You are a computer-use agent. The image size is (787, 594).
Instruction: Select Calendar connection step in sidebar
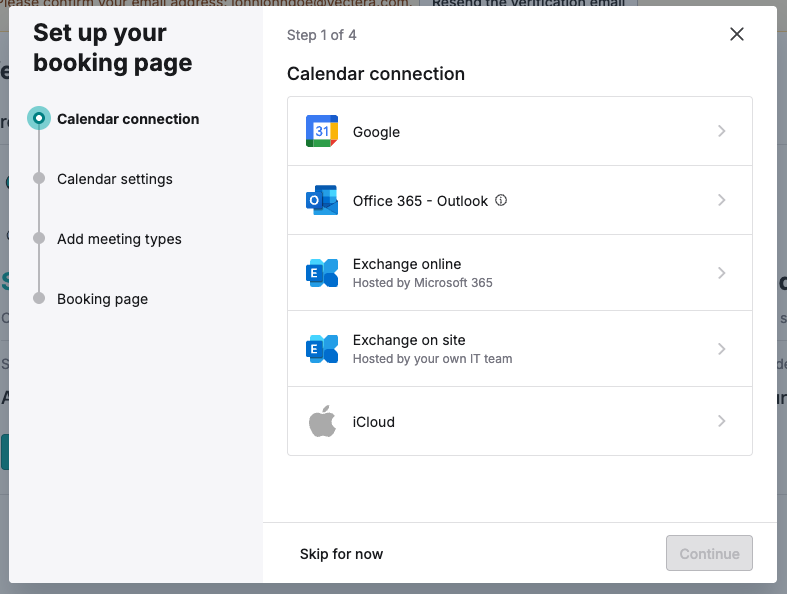click(128, 119)
